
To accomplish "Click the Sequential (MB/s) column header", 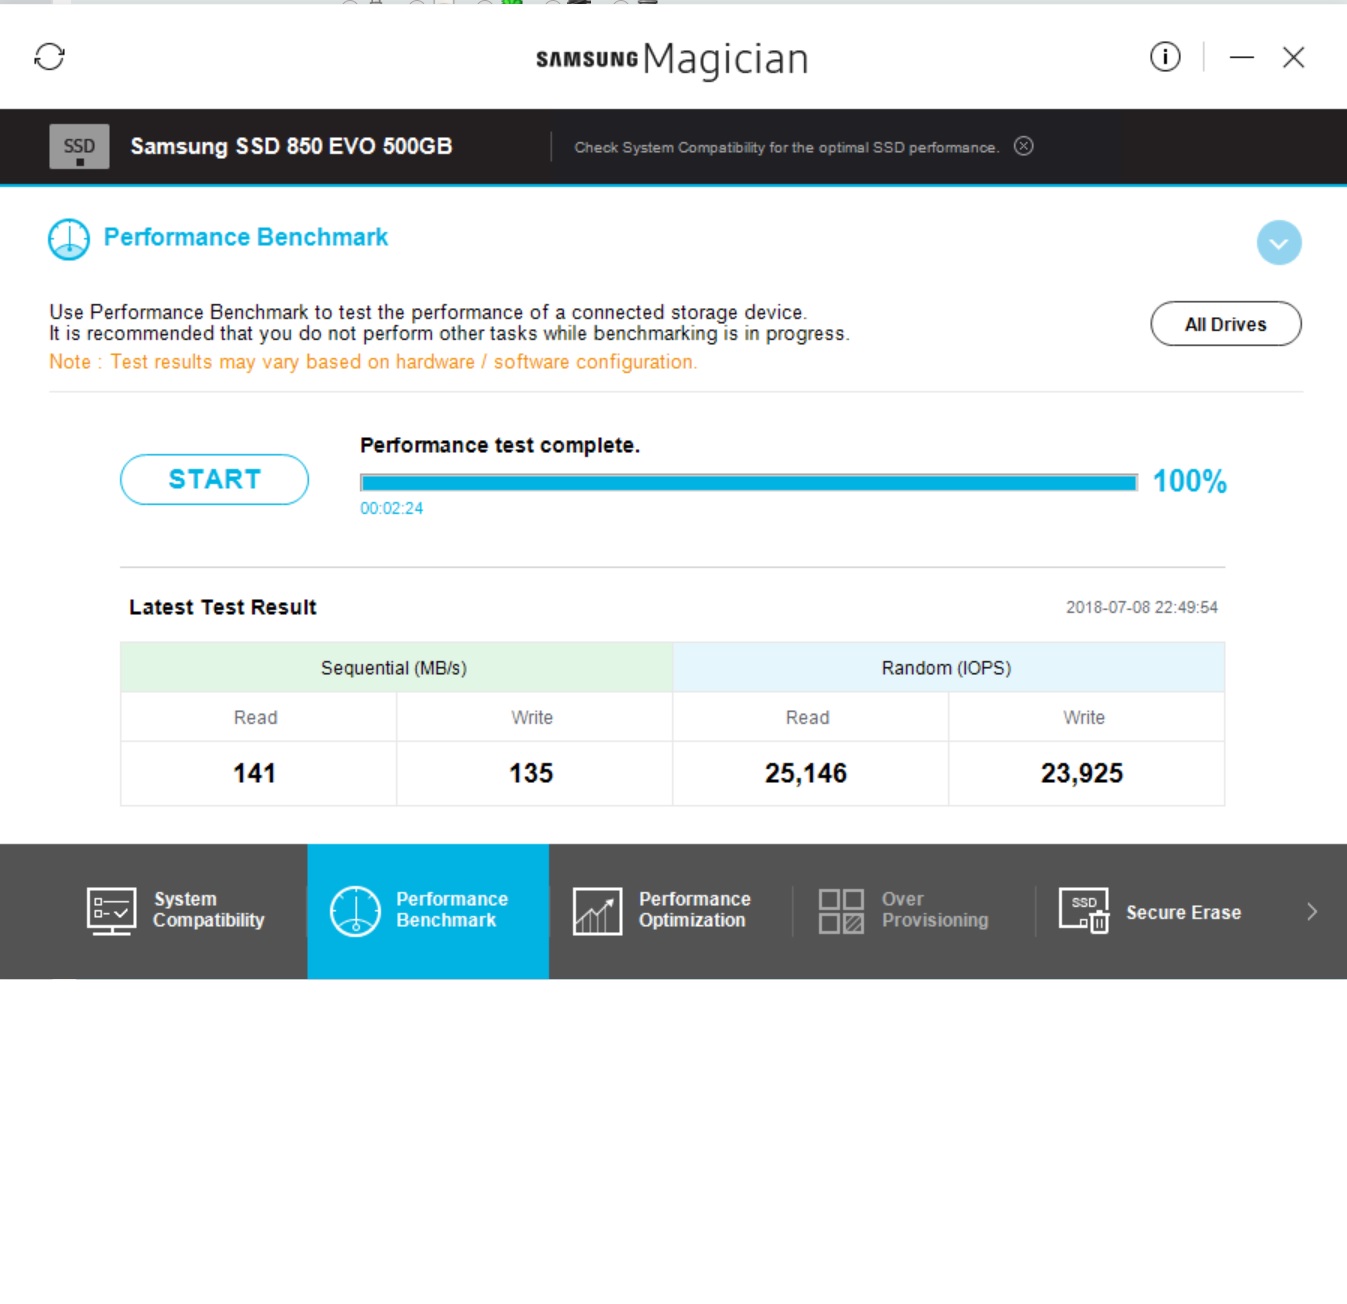I will [x=396, y=668].
